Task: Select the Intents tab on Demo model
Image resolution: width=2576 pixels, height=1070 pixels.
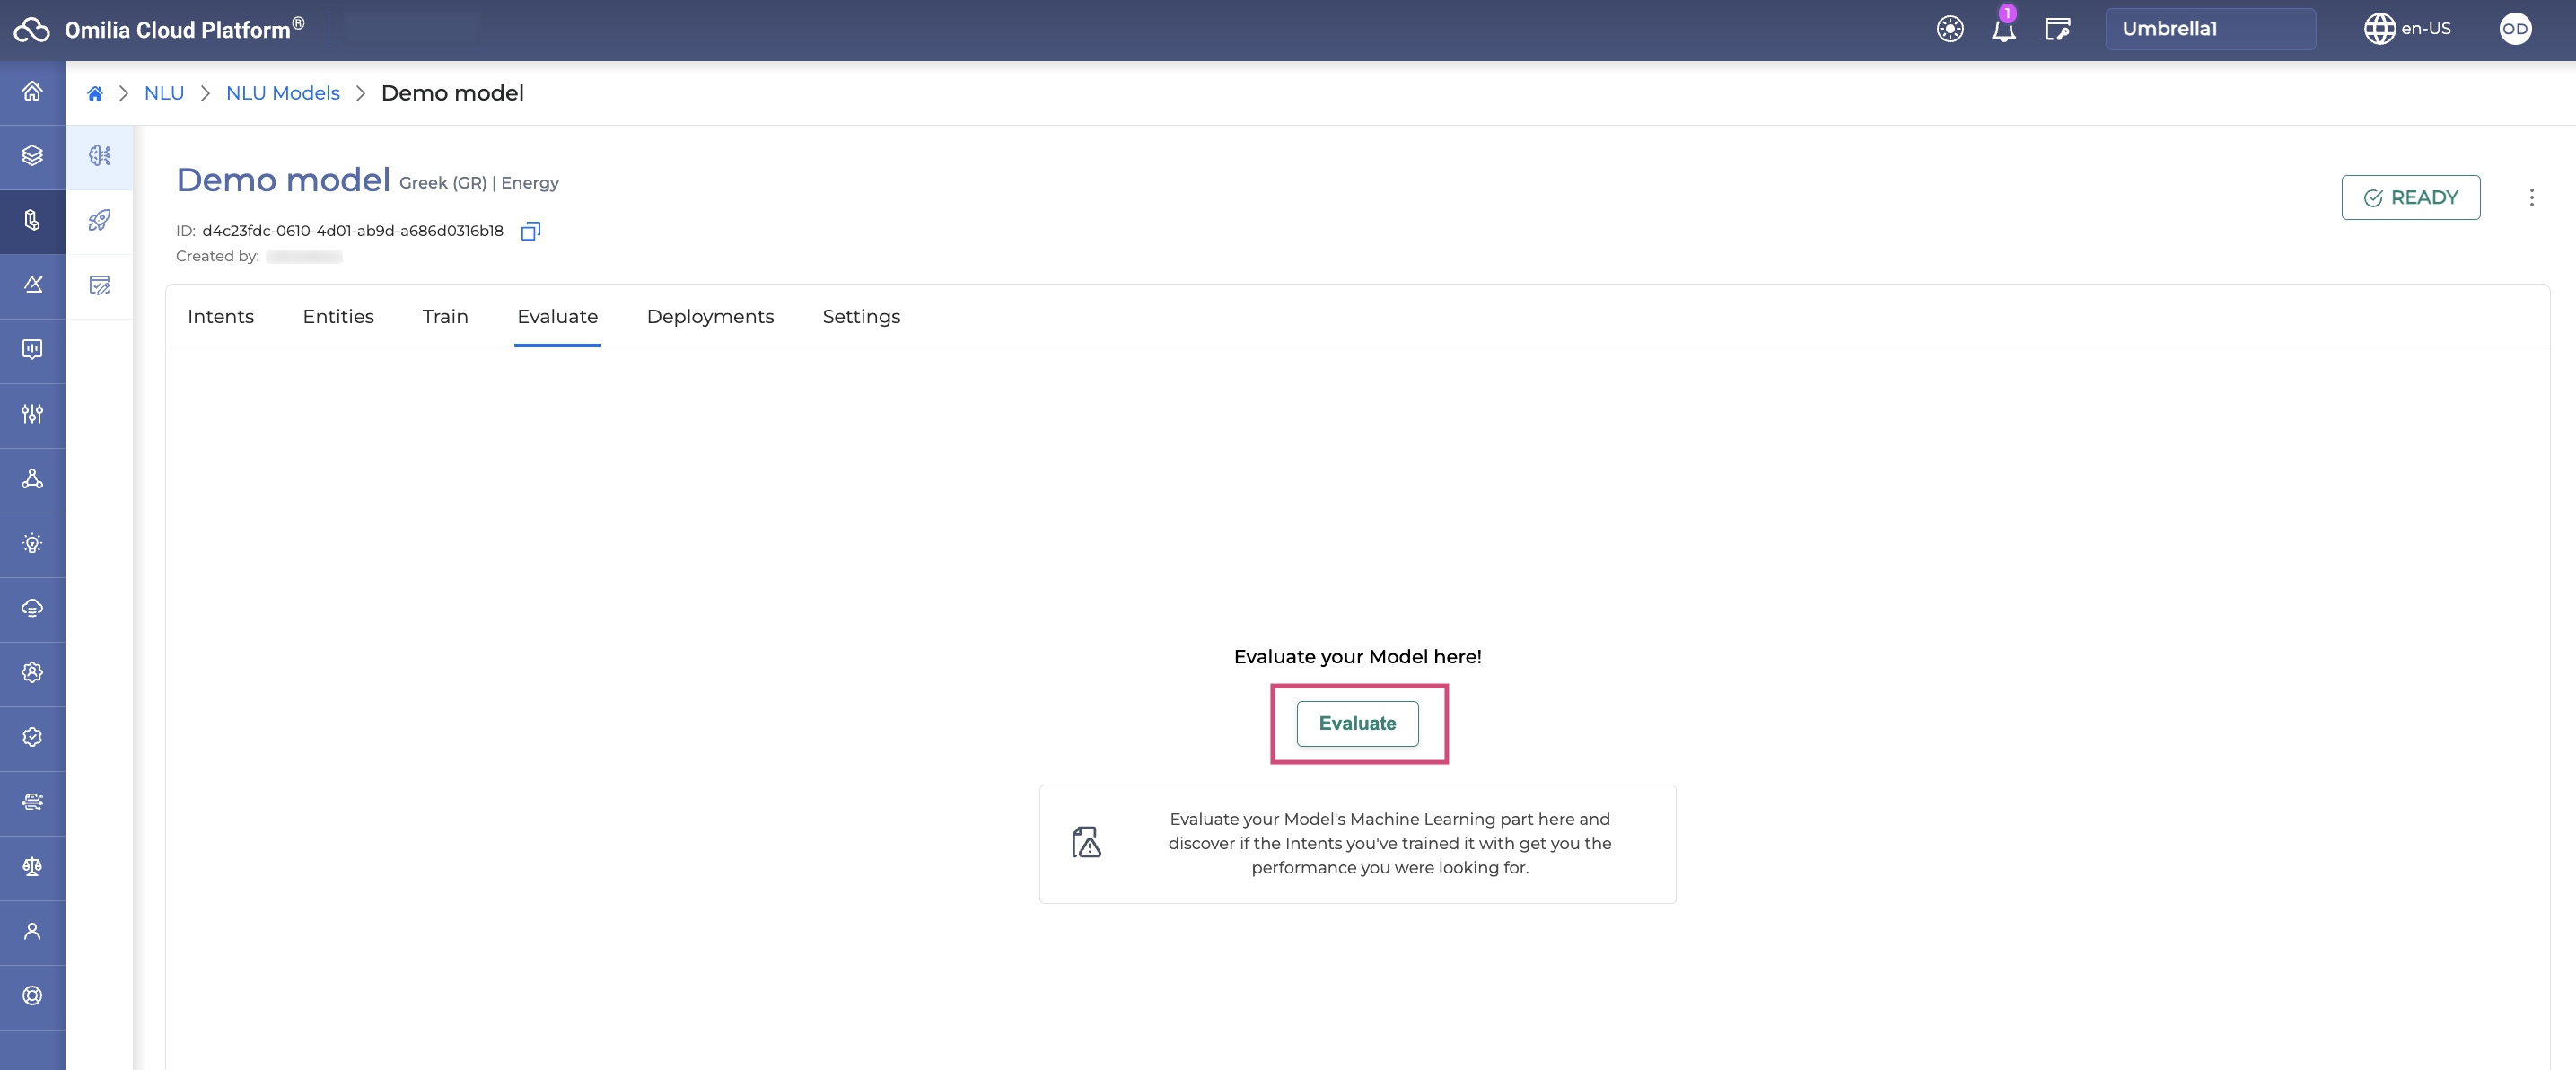Action: tap(220, 316)
